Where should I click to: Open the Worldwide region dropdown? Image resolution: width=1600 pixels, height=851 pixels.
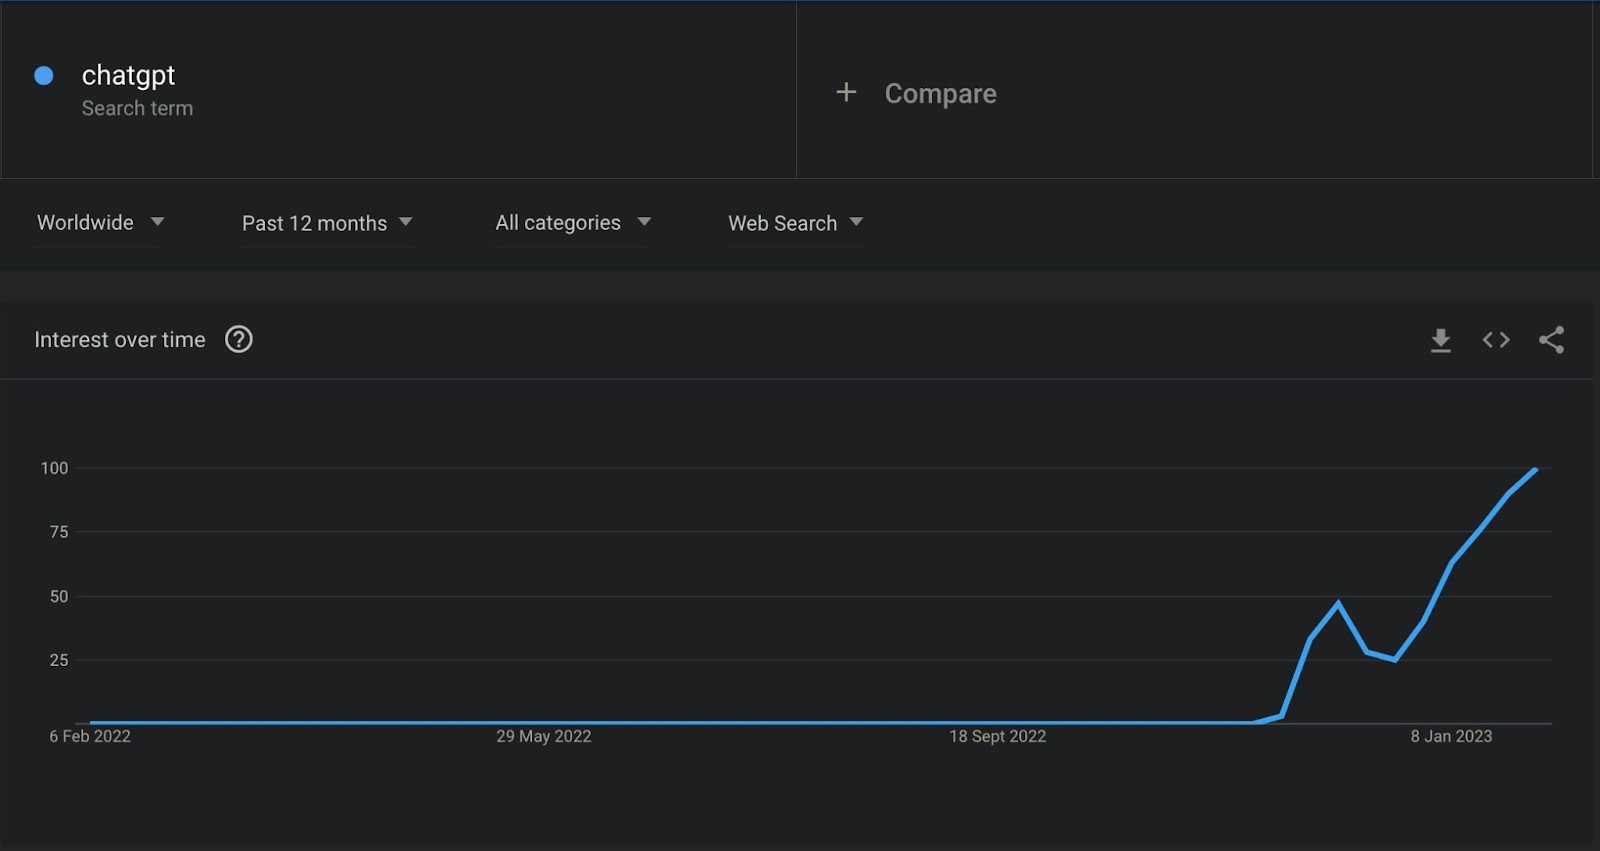[100, 222]
